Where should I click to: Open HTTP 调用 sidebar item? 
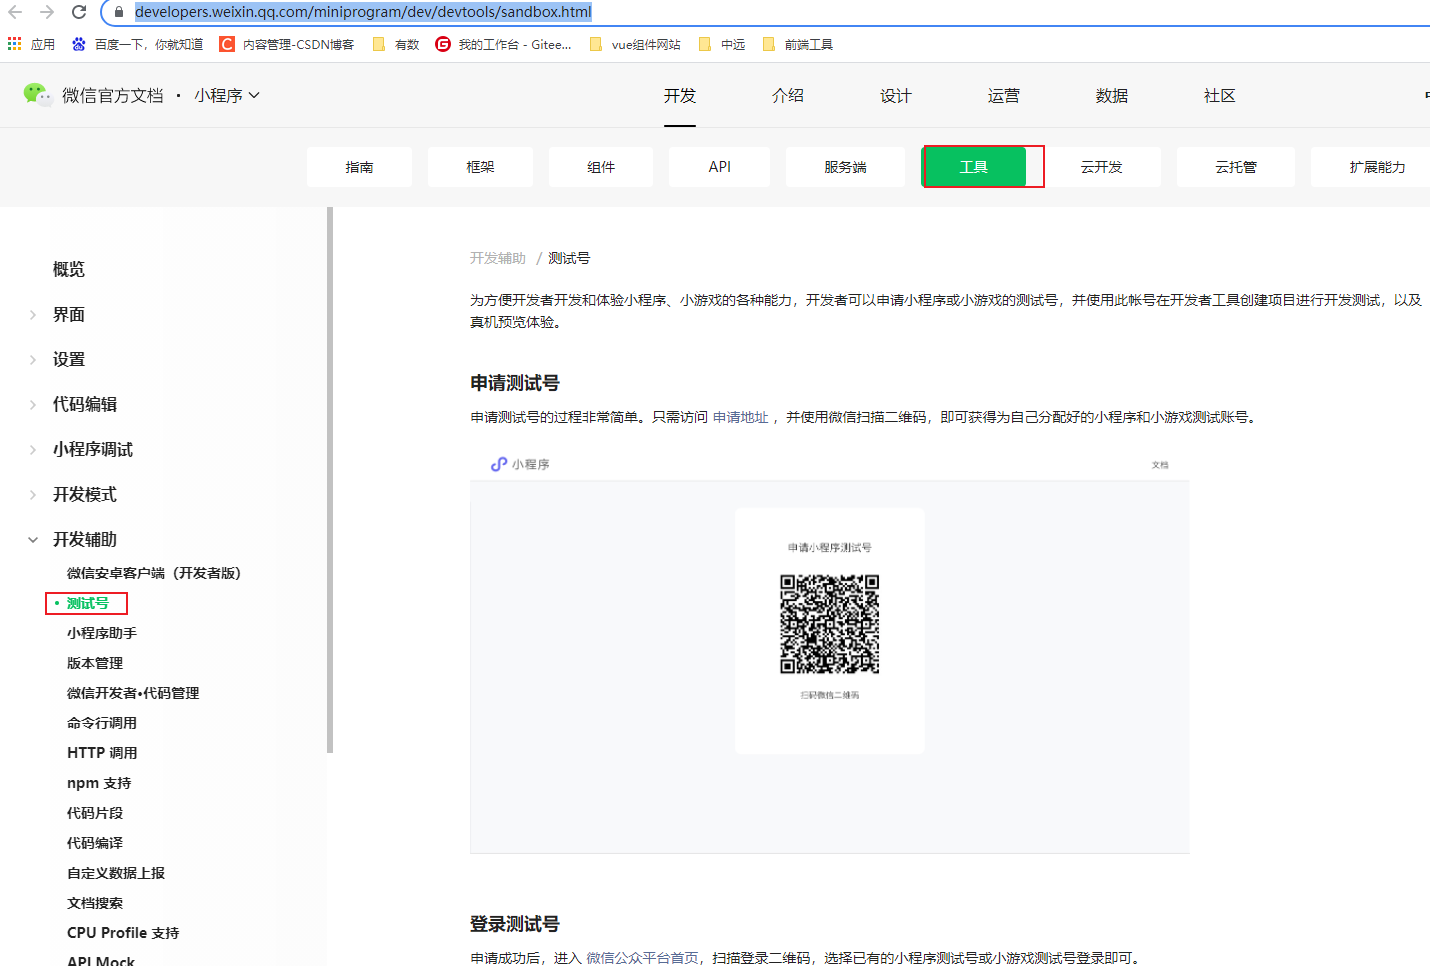tap(102, 753)
